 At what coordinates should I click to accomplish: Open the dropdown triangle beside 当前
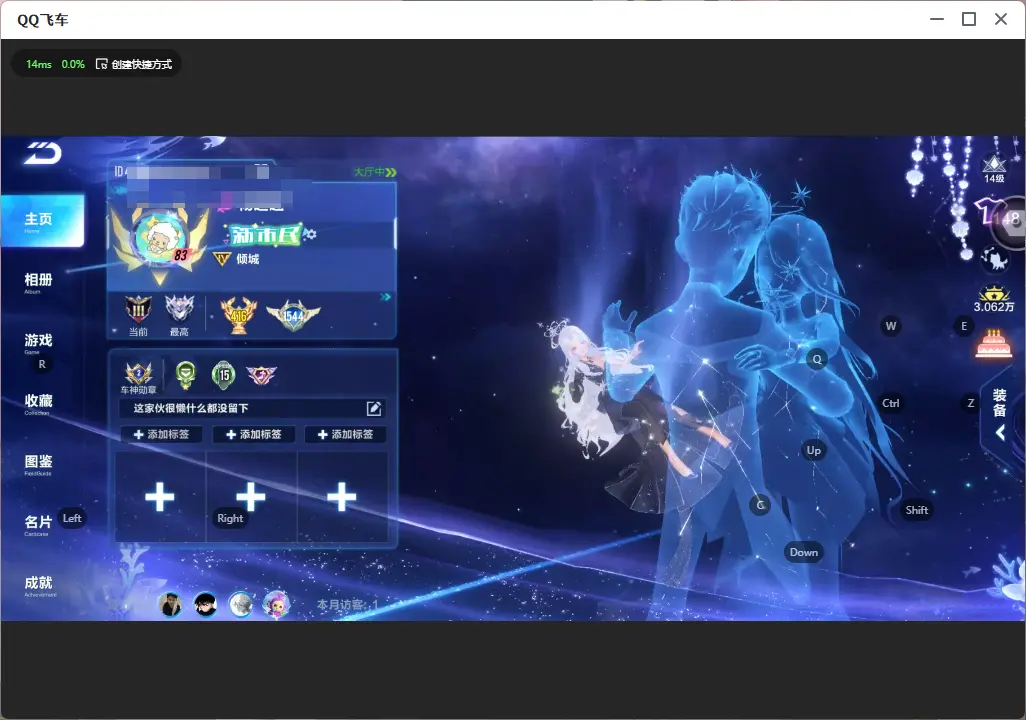click(115, 331)
